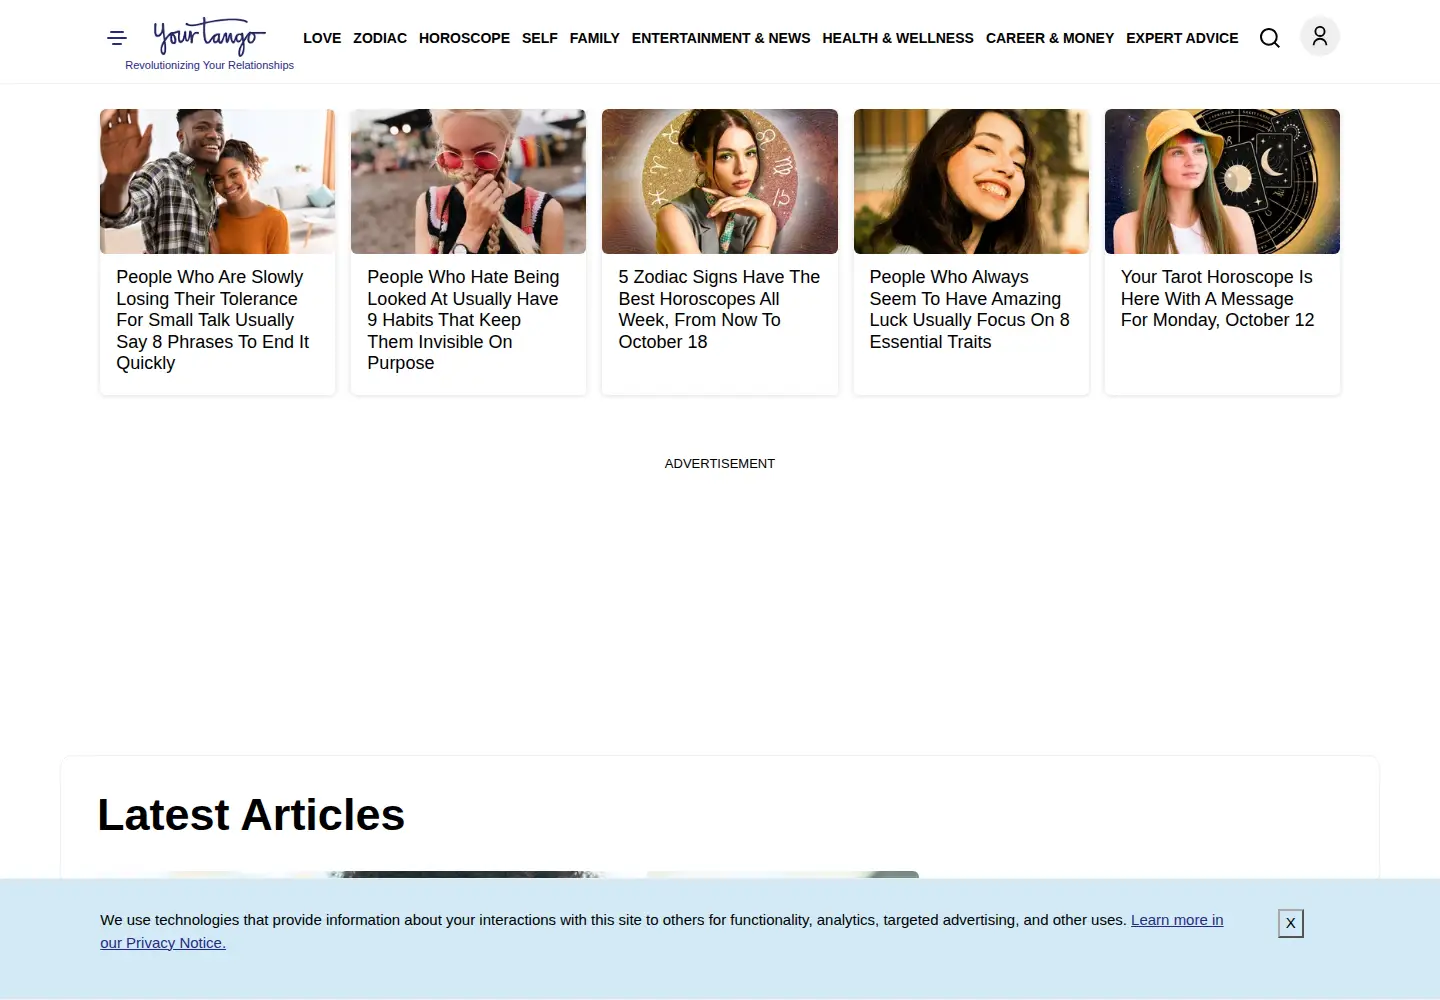Open the Tarot Horoscope for Monday article

tap(1218, 298)
